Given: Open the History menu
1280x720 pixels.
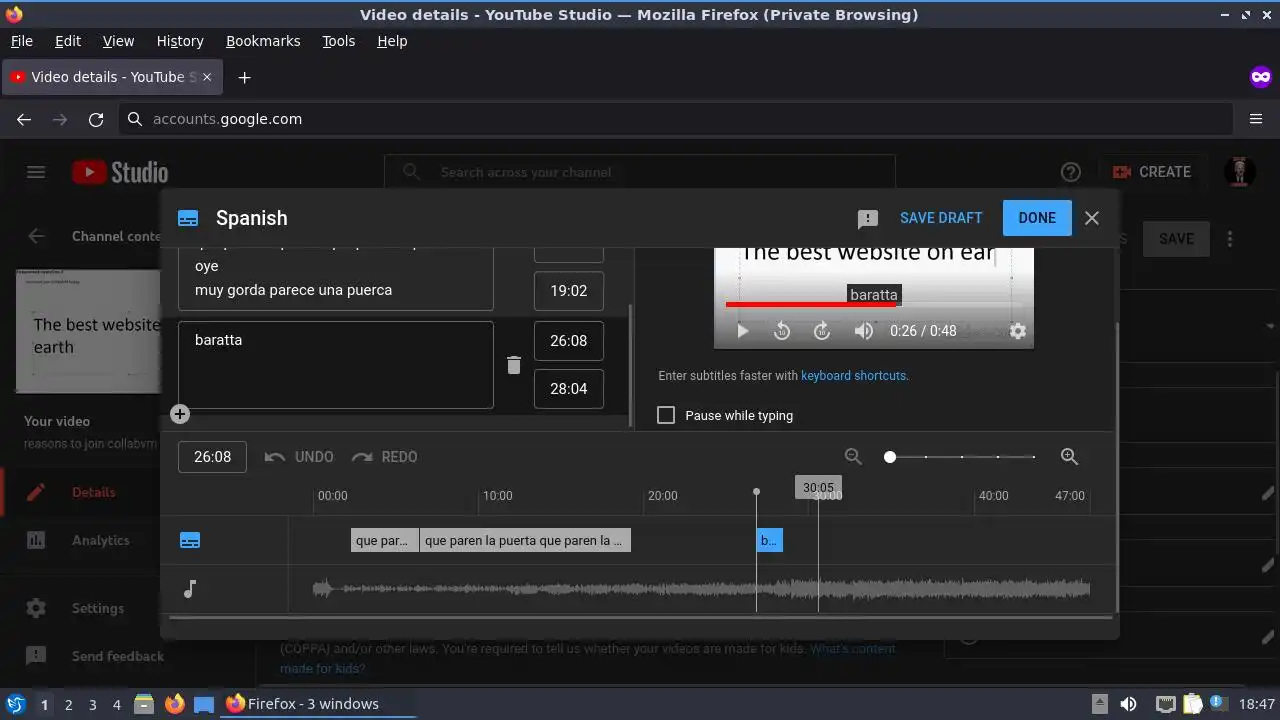Looking at the screenshot, I should 180,41.
